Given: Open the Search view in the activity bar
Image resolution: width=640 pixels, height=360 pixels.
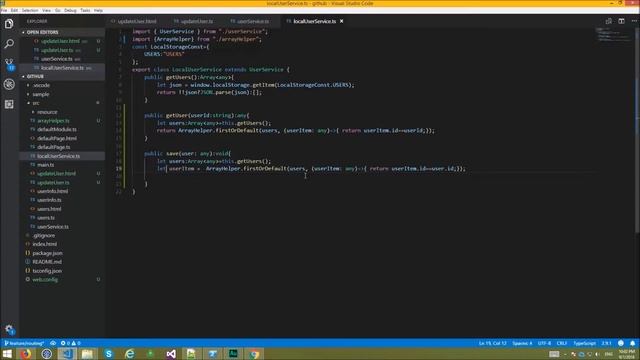Looking at the screenshot, I should (x=9, y=44).
